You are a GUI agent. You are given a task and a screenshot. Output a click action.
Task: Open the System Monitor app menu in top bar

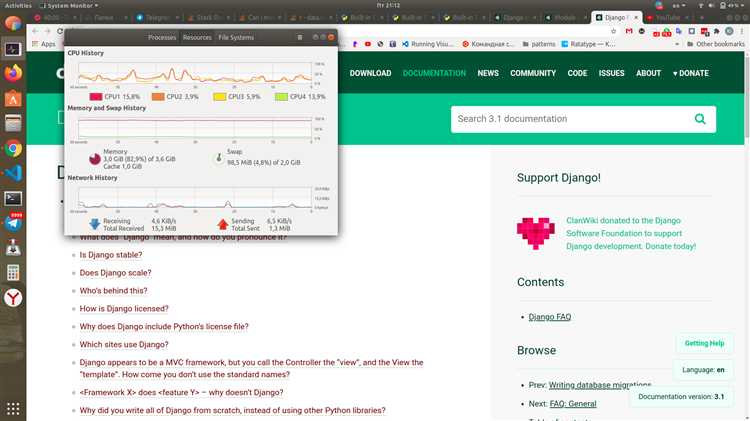point(68,5)
